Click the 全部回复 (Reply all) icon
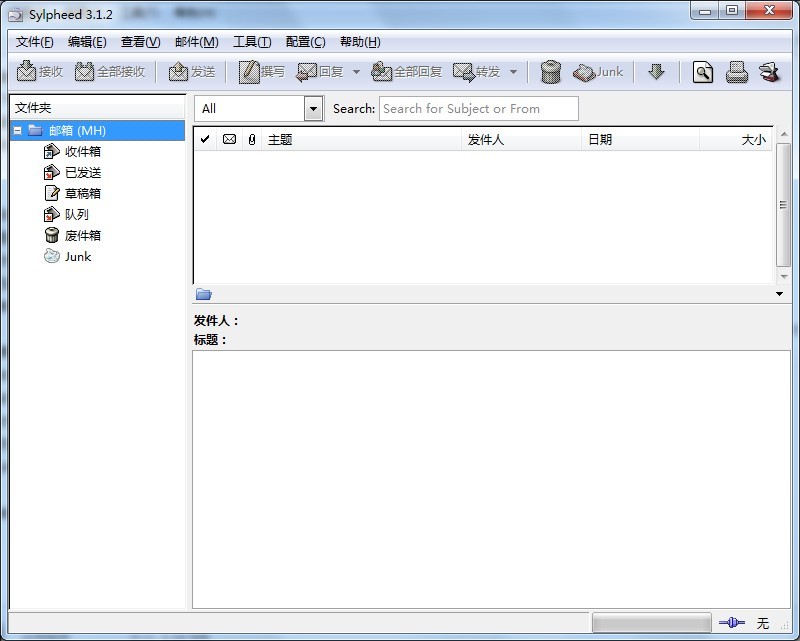The width and height of the screenshot is (800, 641). click(406, 72)
